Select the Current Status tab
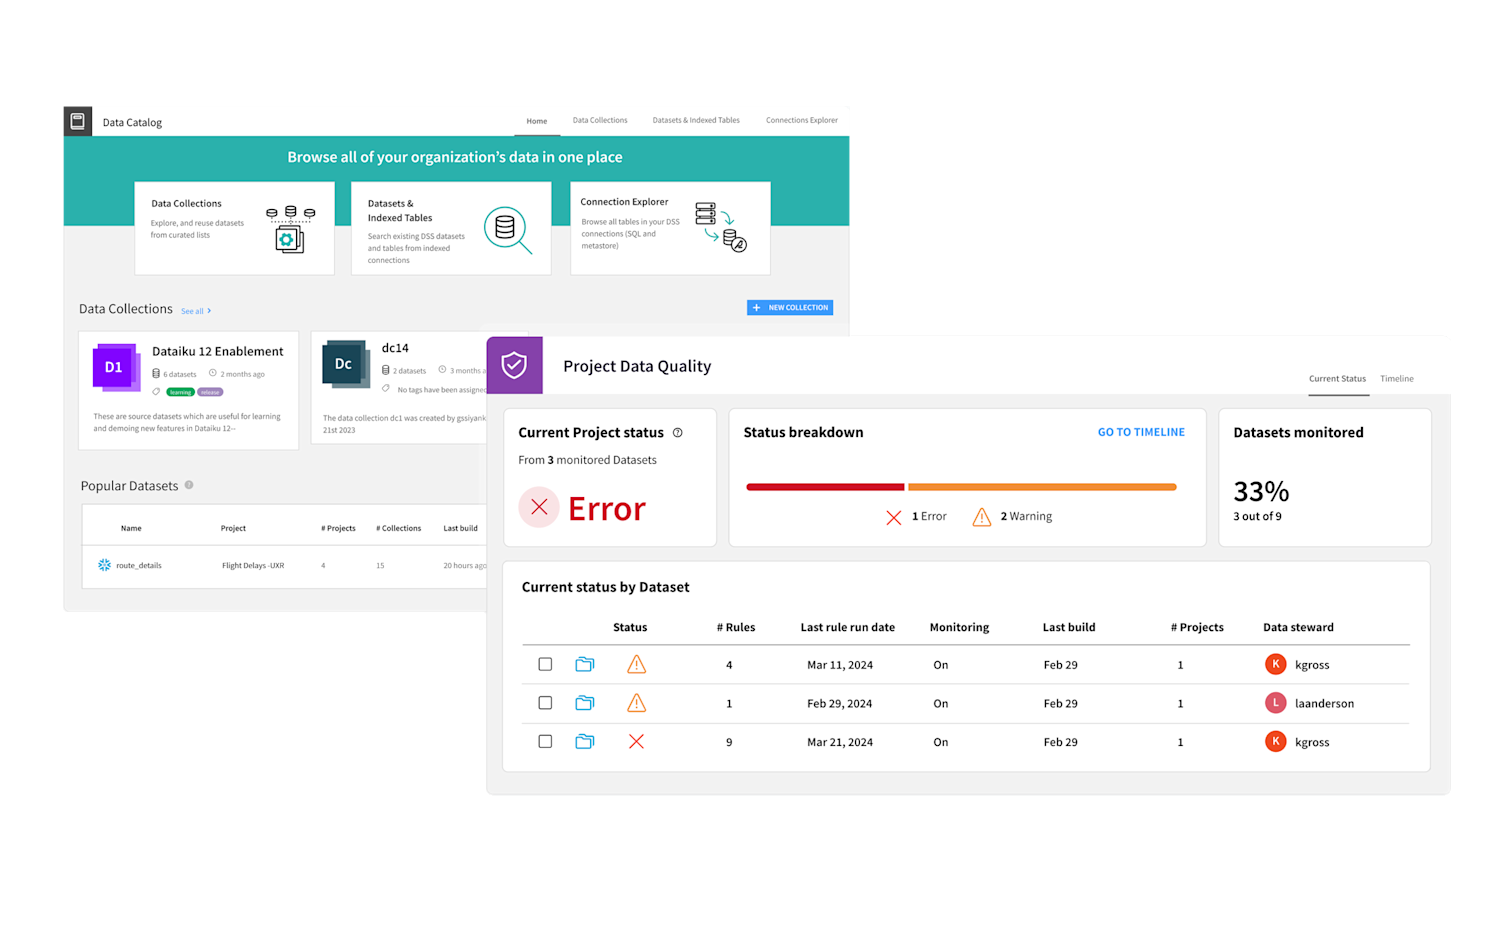Image resolution: width=1500 pixels, height=952 pixels. pyautogui.click(x=1337, y=379)
